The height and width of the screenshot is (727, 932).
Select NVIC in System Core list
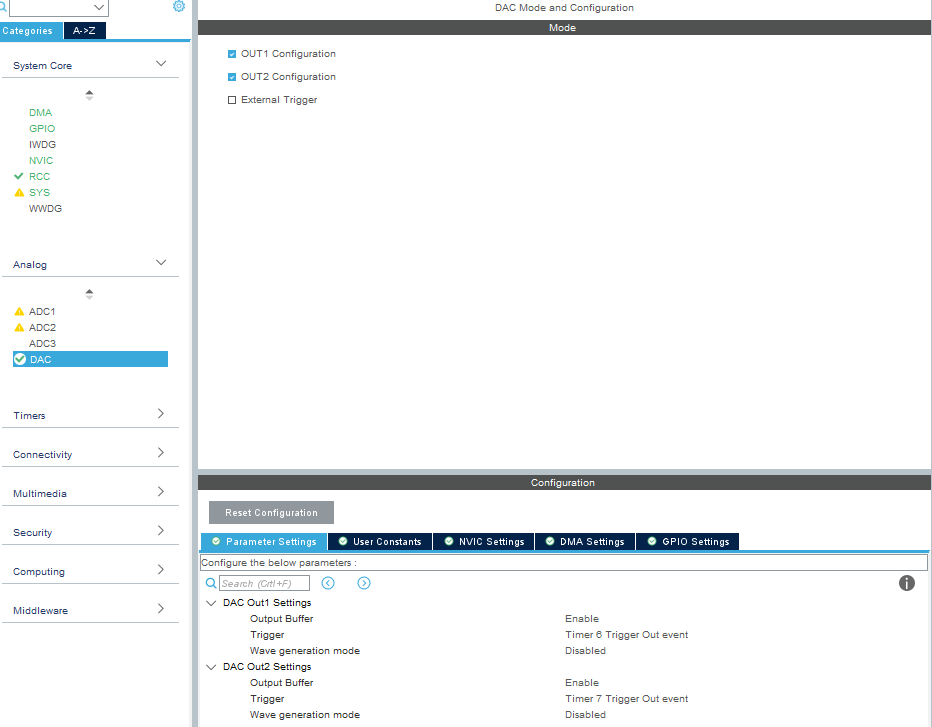(41, 160)
